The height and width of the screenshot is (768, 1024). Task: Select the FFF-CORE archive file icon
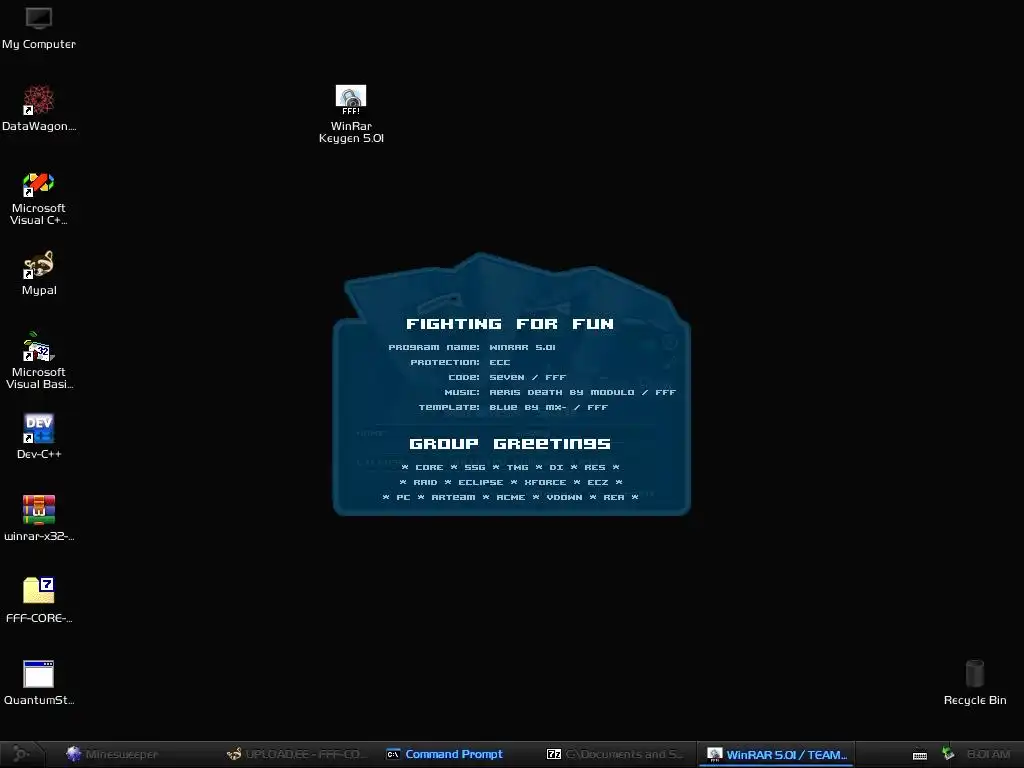coord(39,600)
